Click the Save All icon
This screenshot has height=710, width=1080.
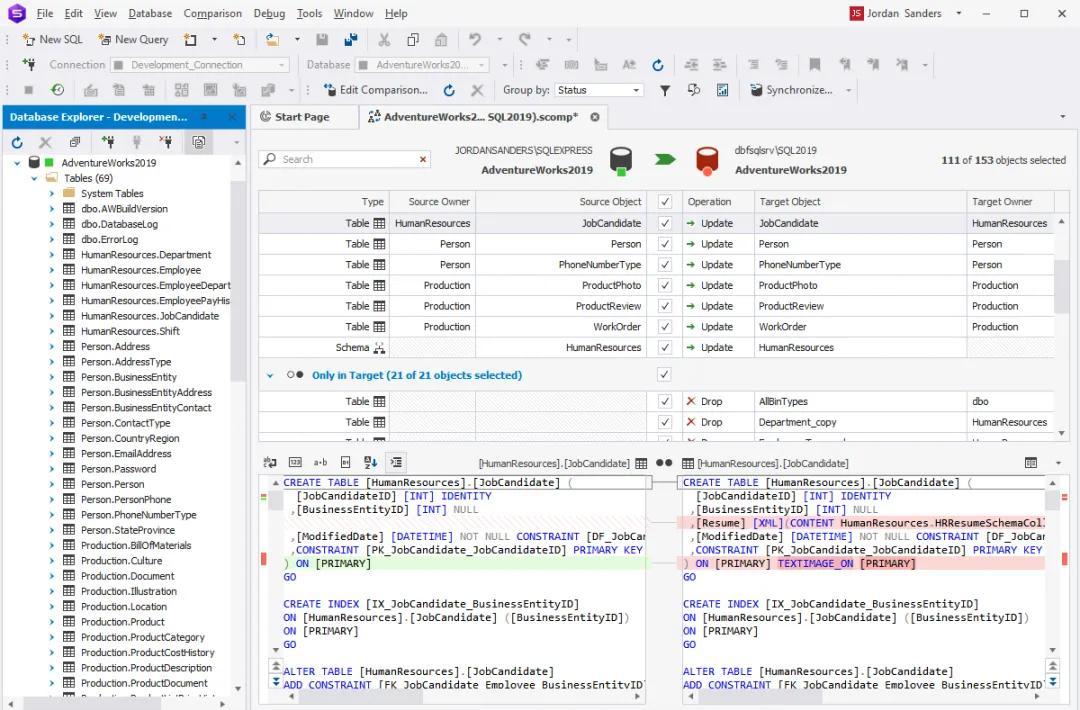(351, 40)
